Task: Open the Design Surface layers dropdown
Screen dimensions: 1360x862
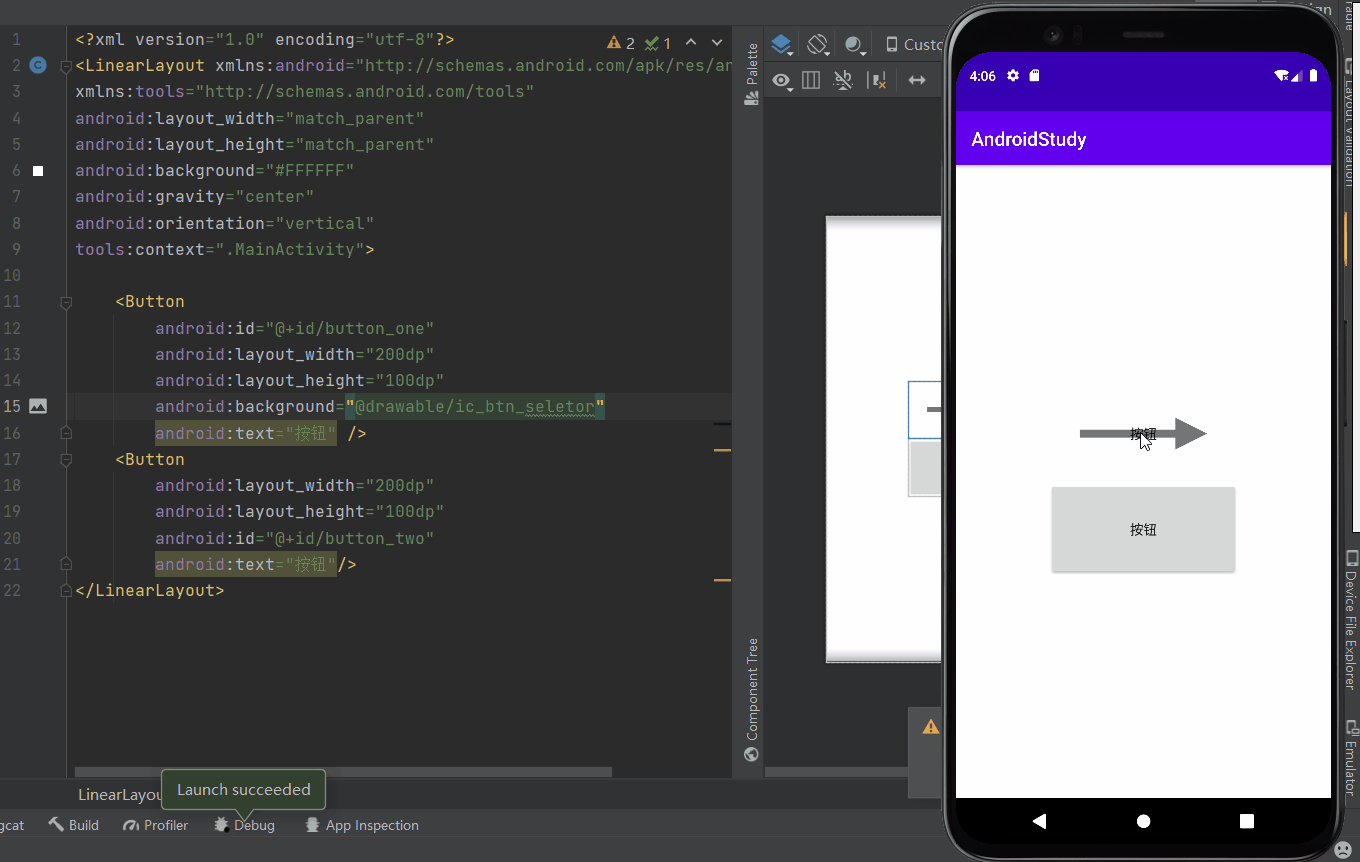Action: [783, 45]
